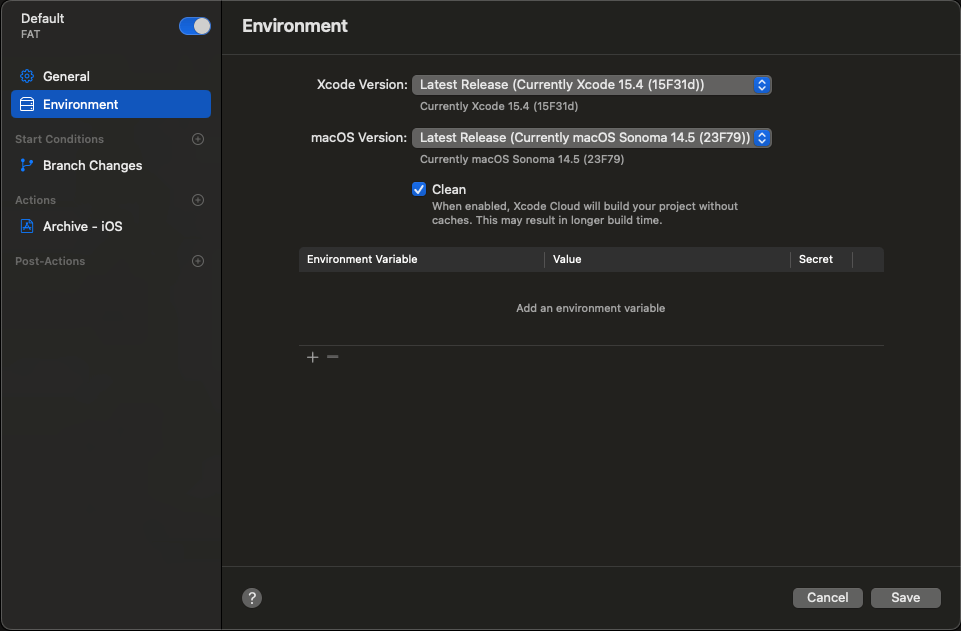Click the 'Add an environment variable' placeholder
This screenshot has height=631, width=961.
click(x=590, y=308)
